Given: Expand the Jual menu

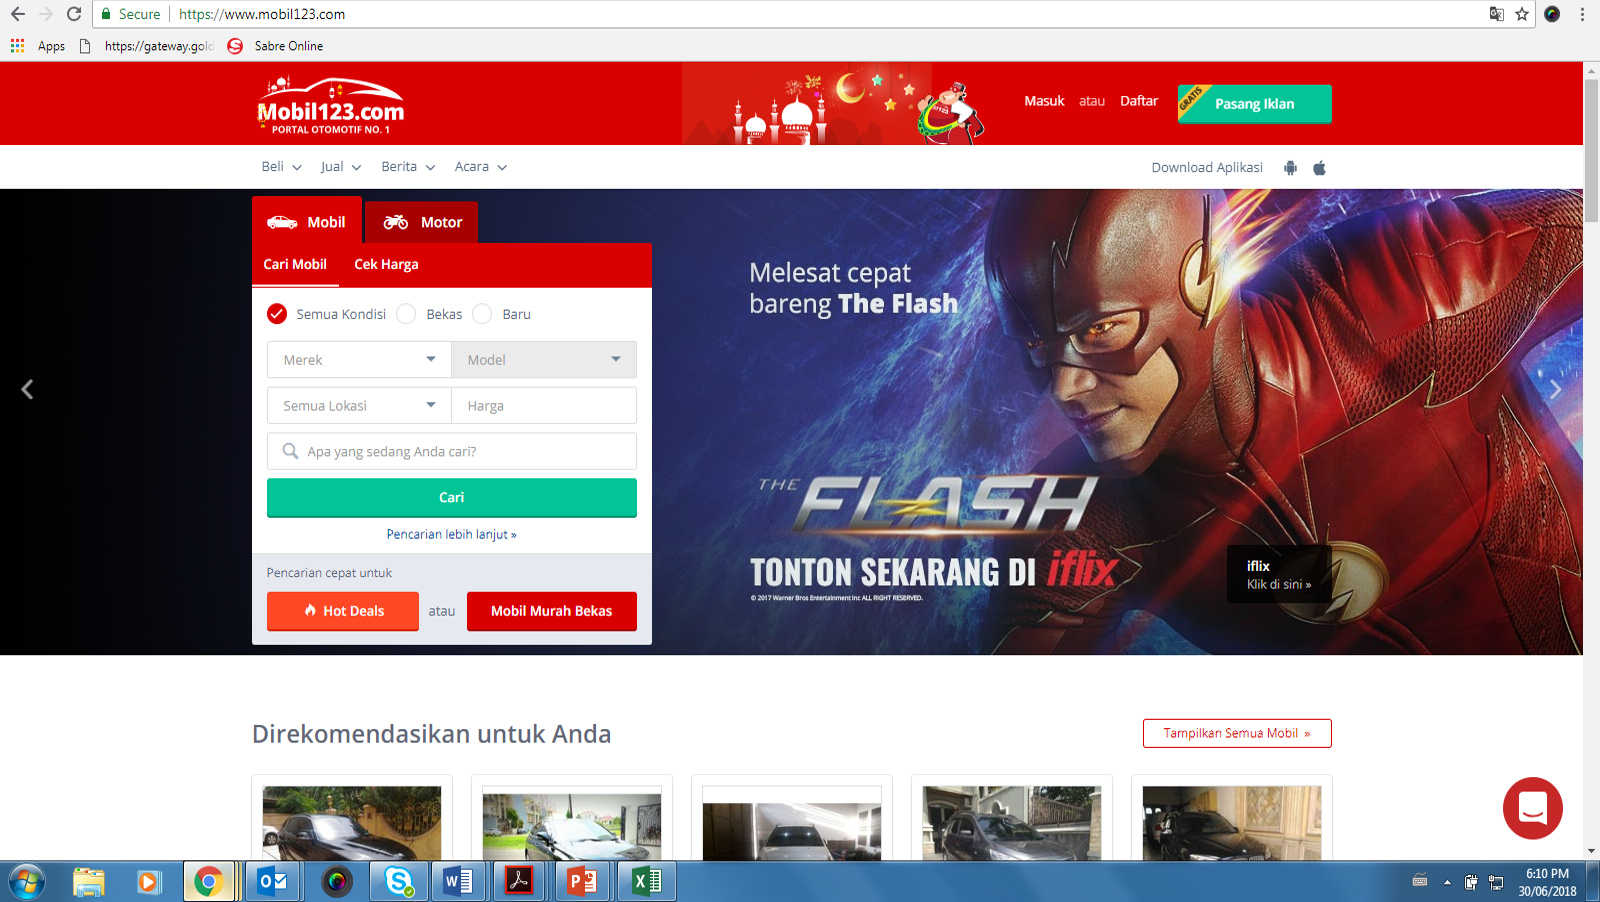Looking at the screenshot, I should pyautogui.click(x=341, y=167).
